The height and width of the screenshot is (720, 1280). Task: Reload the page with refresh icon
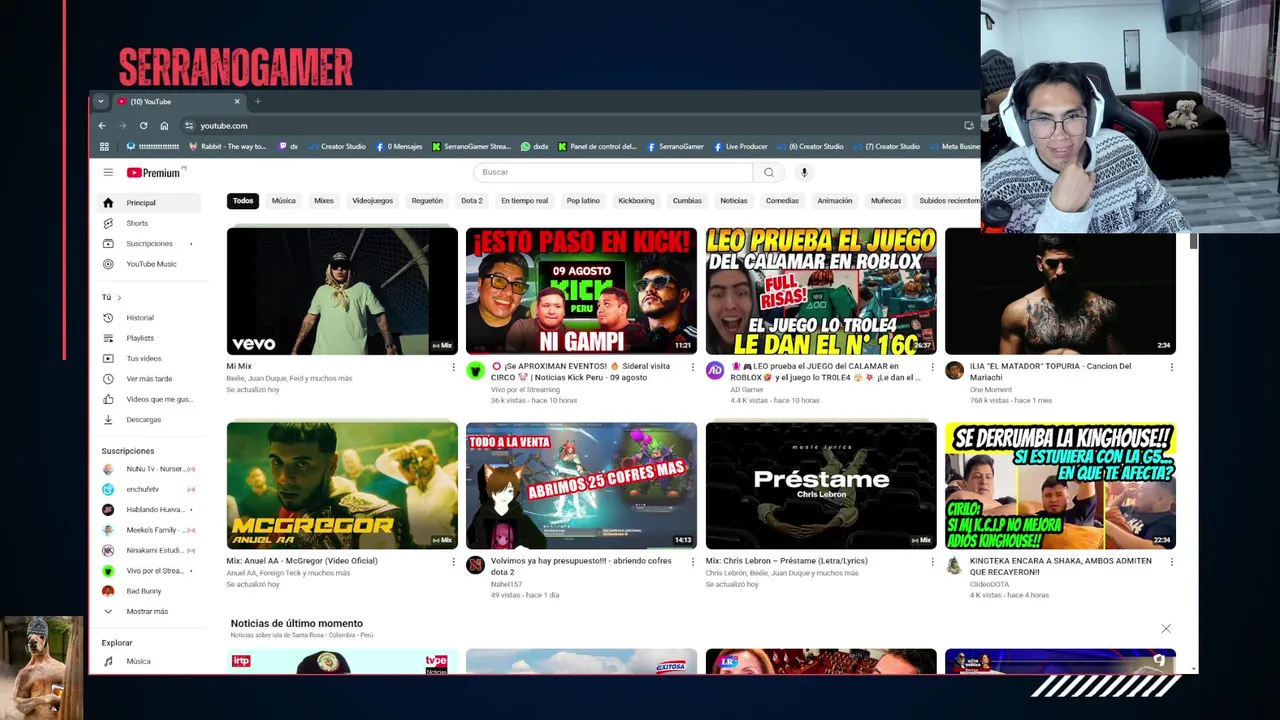click(x=143, y=126)
